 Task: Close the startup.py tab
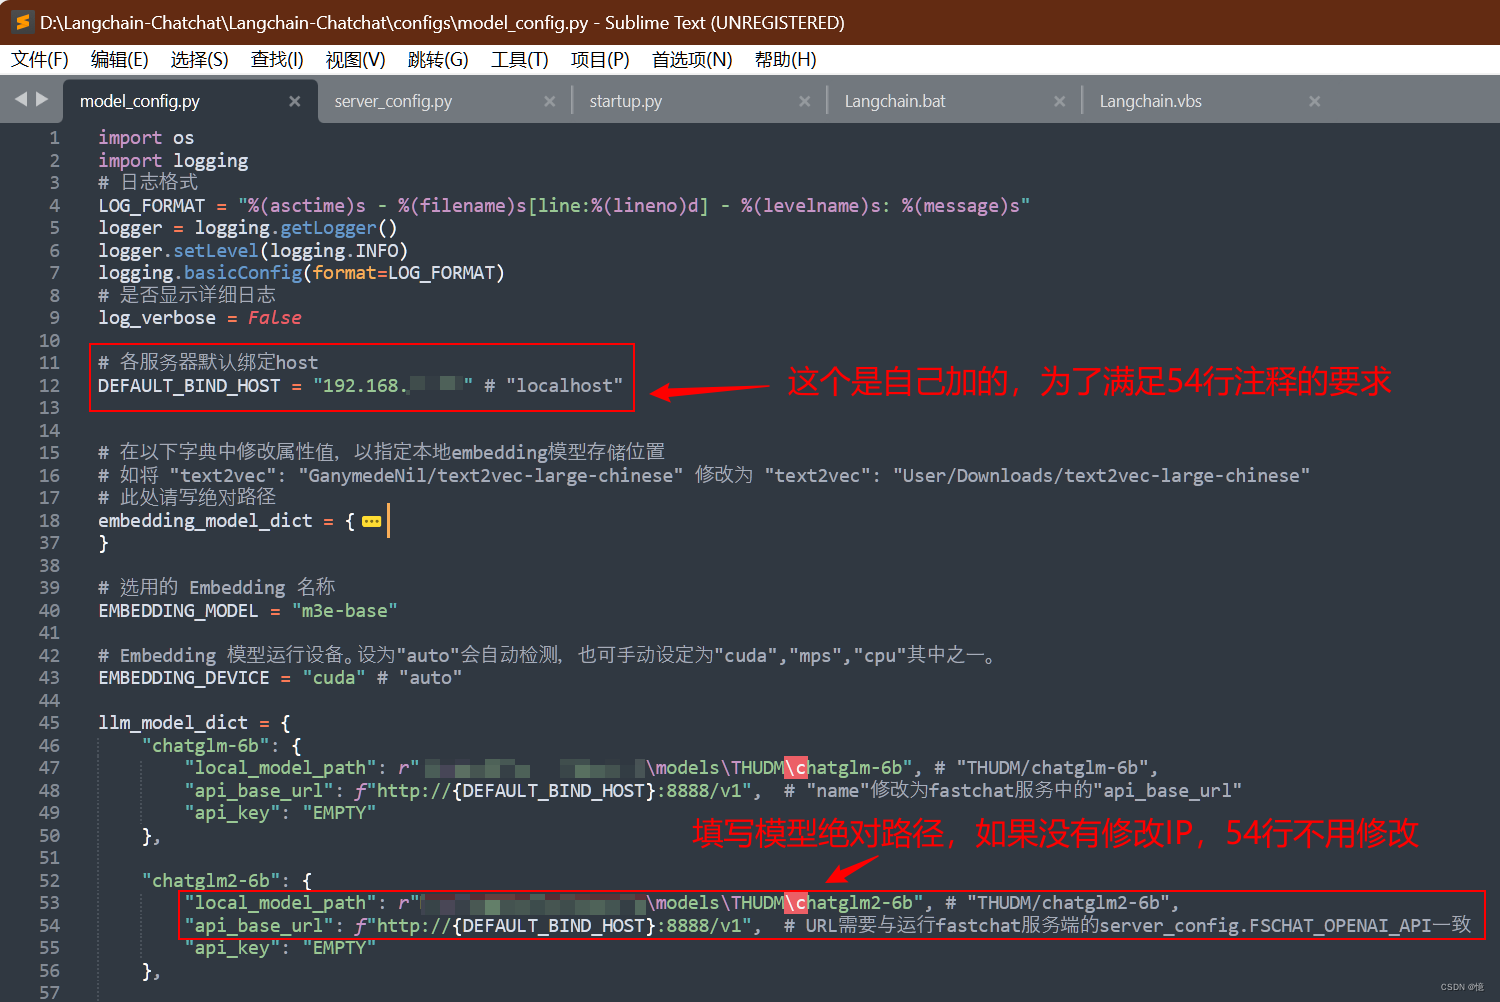click(x=804, y=101)
